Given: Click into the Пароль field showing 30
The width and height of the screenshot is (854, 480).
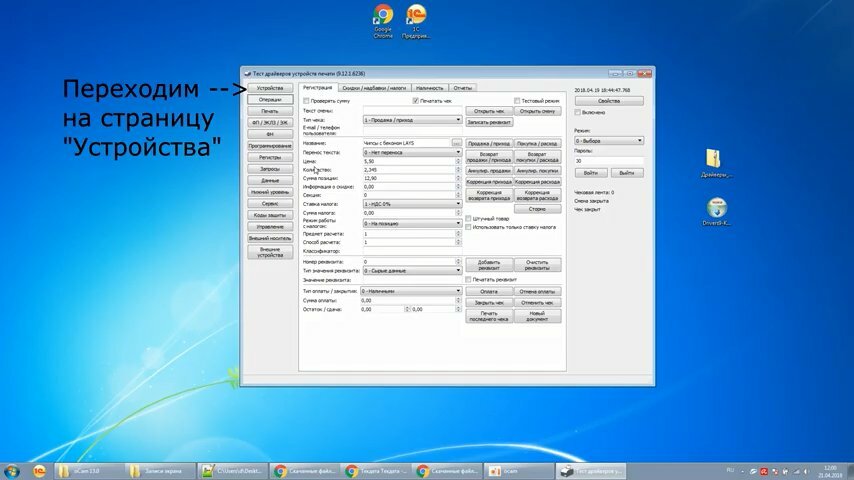Looking at the screenshot, I should coord(609,161).
